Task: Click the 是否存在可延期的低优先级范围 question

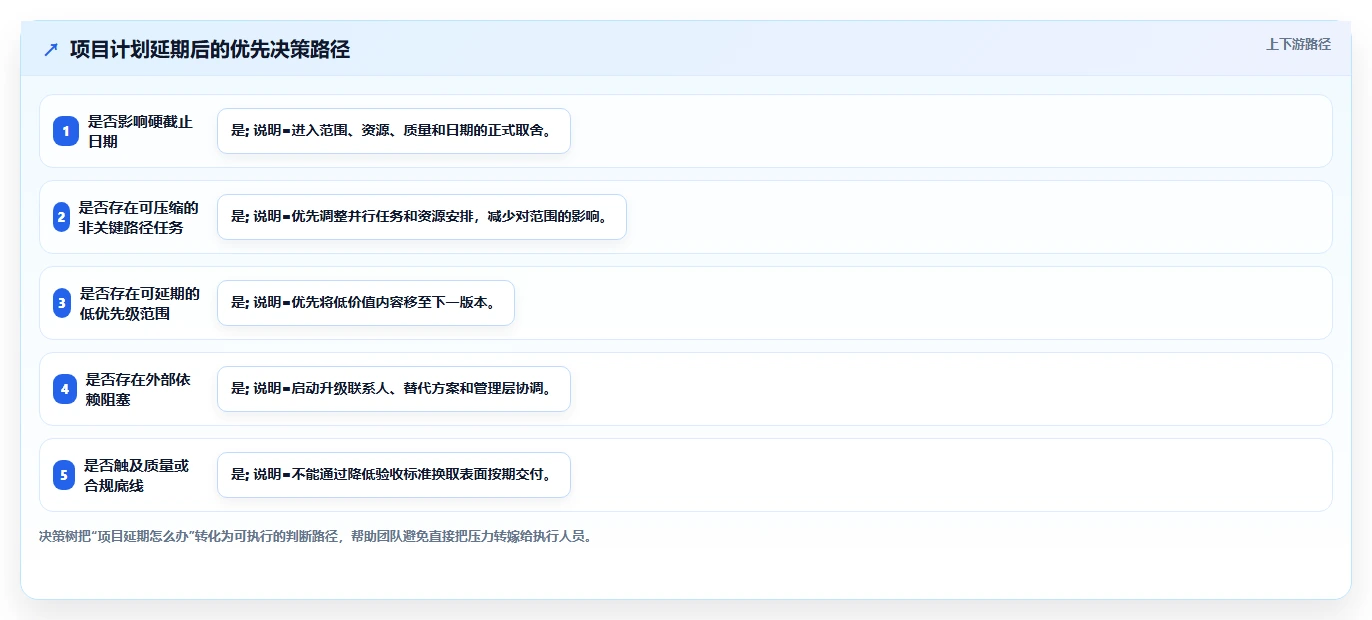Action: click(140, 303)
